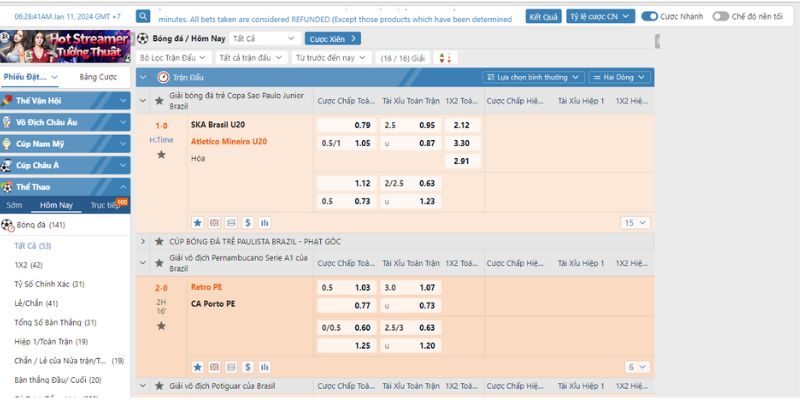This screenshot has height=400, width=800.
Task: Select the Sớm tab in sidebar
Action: (14, 205)
